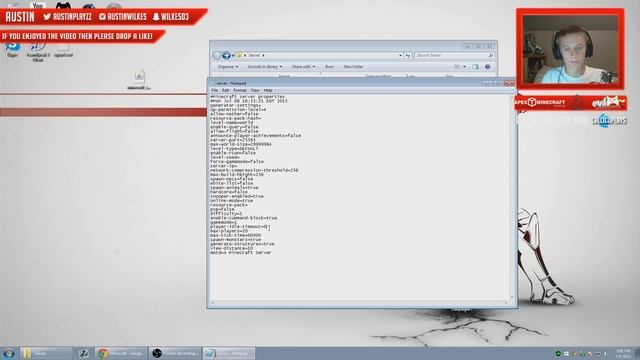
Task: Toggle the preview pane icon in Explorer
Action: point(475,67)
